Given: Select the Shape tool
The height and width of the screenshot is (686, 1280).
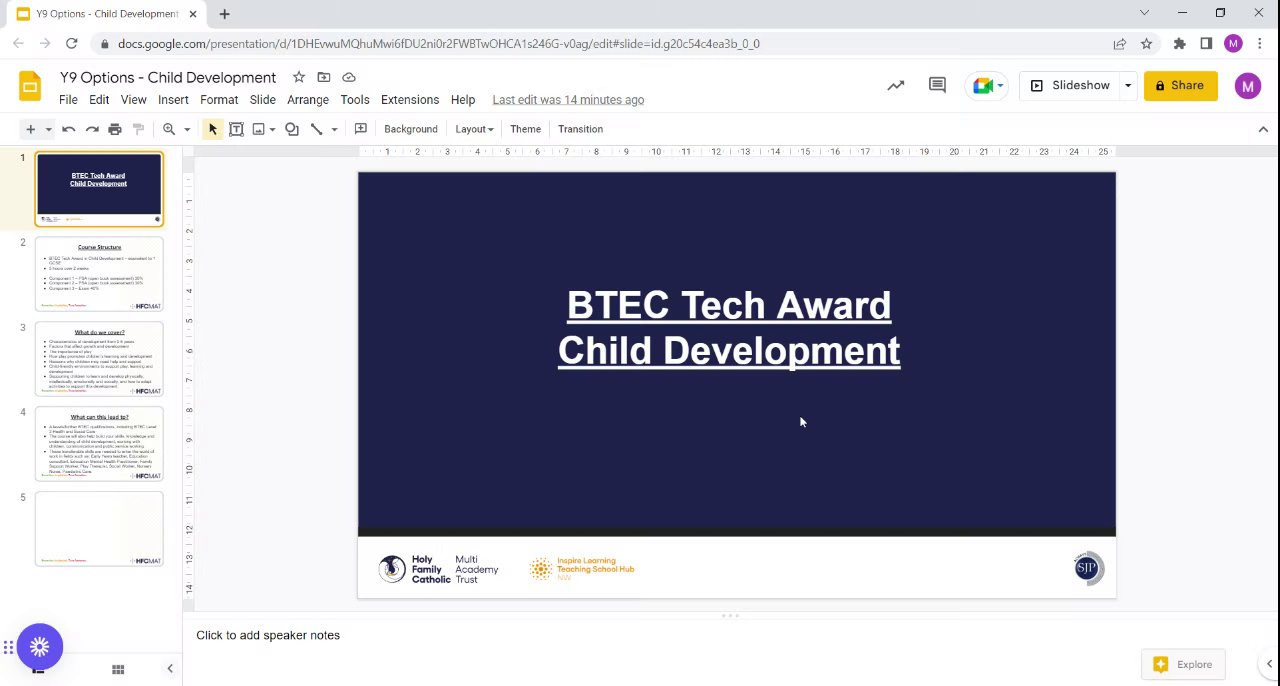Looking at the screenshot, I should point(292,129).
